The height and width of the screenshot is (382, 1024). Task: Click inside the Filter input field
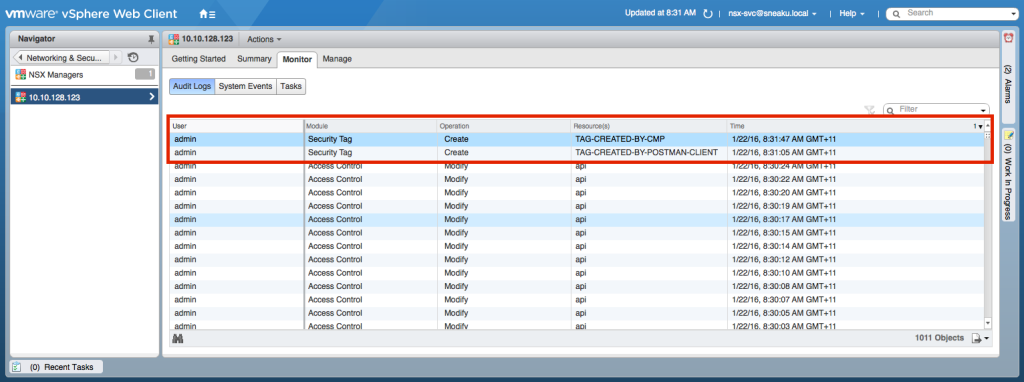(937, 110)
